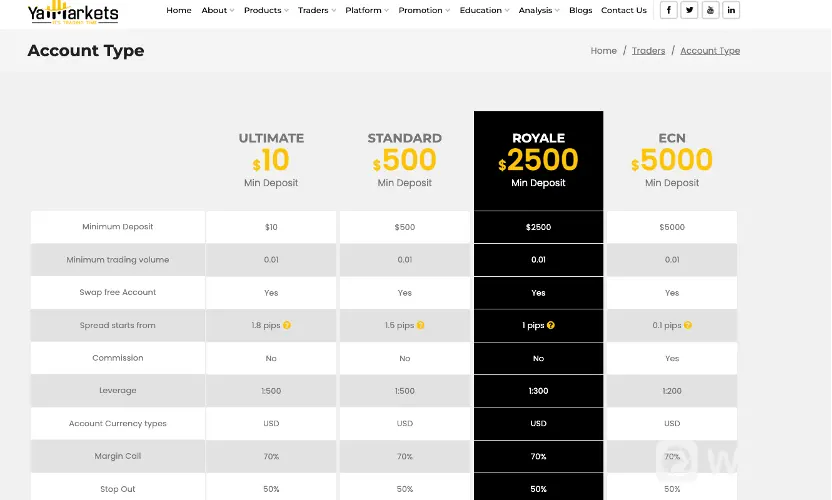Select the ULTIMATE $10 account header
This screenshot has height=500, width=832.
tap(271, 160)
